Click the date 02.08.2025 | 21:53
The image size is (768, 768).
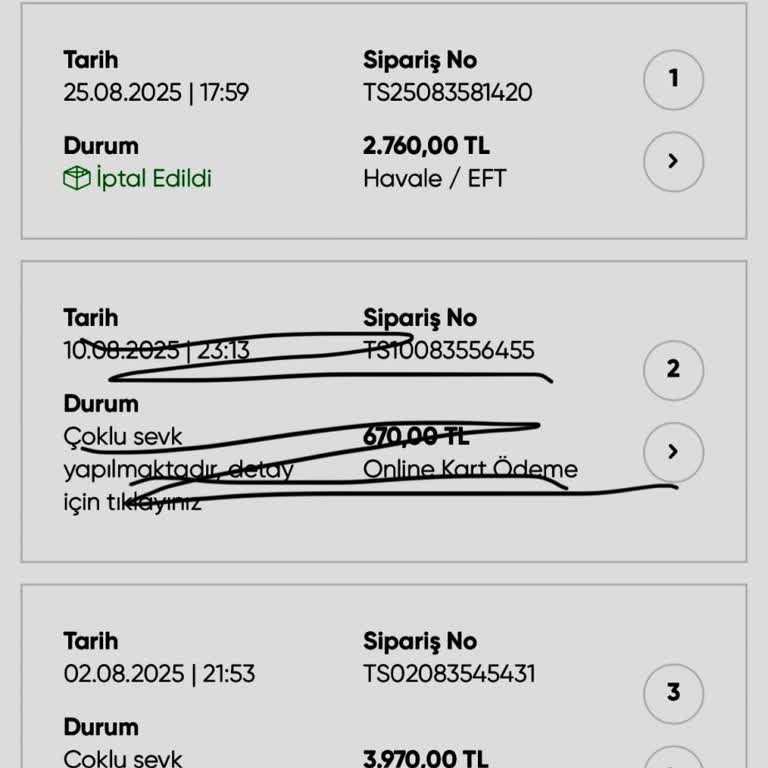pyautogui.click(x=159, y=674)
